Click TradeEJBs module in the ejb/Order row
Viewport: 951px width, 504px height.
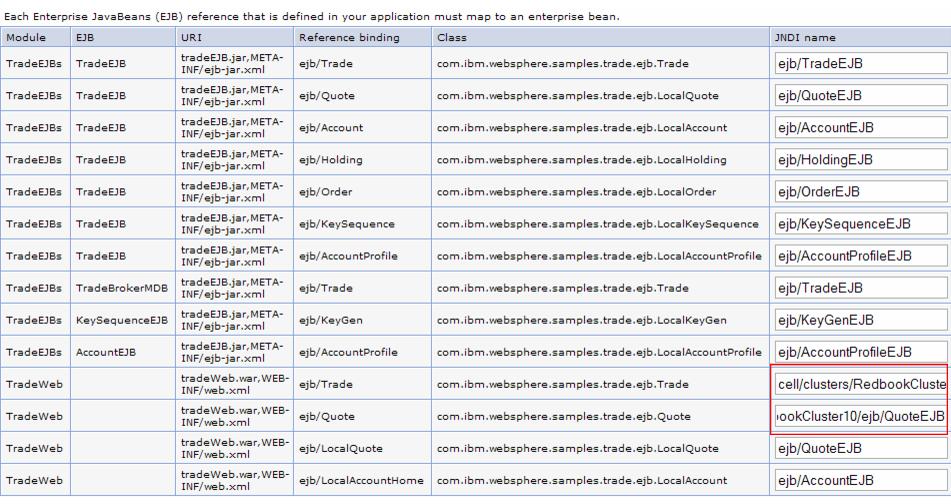click(x=34, y=192)
